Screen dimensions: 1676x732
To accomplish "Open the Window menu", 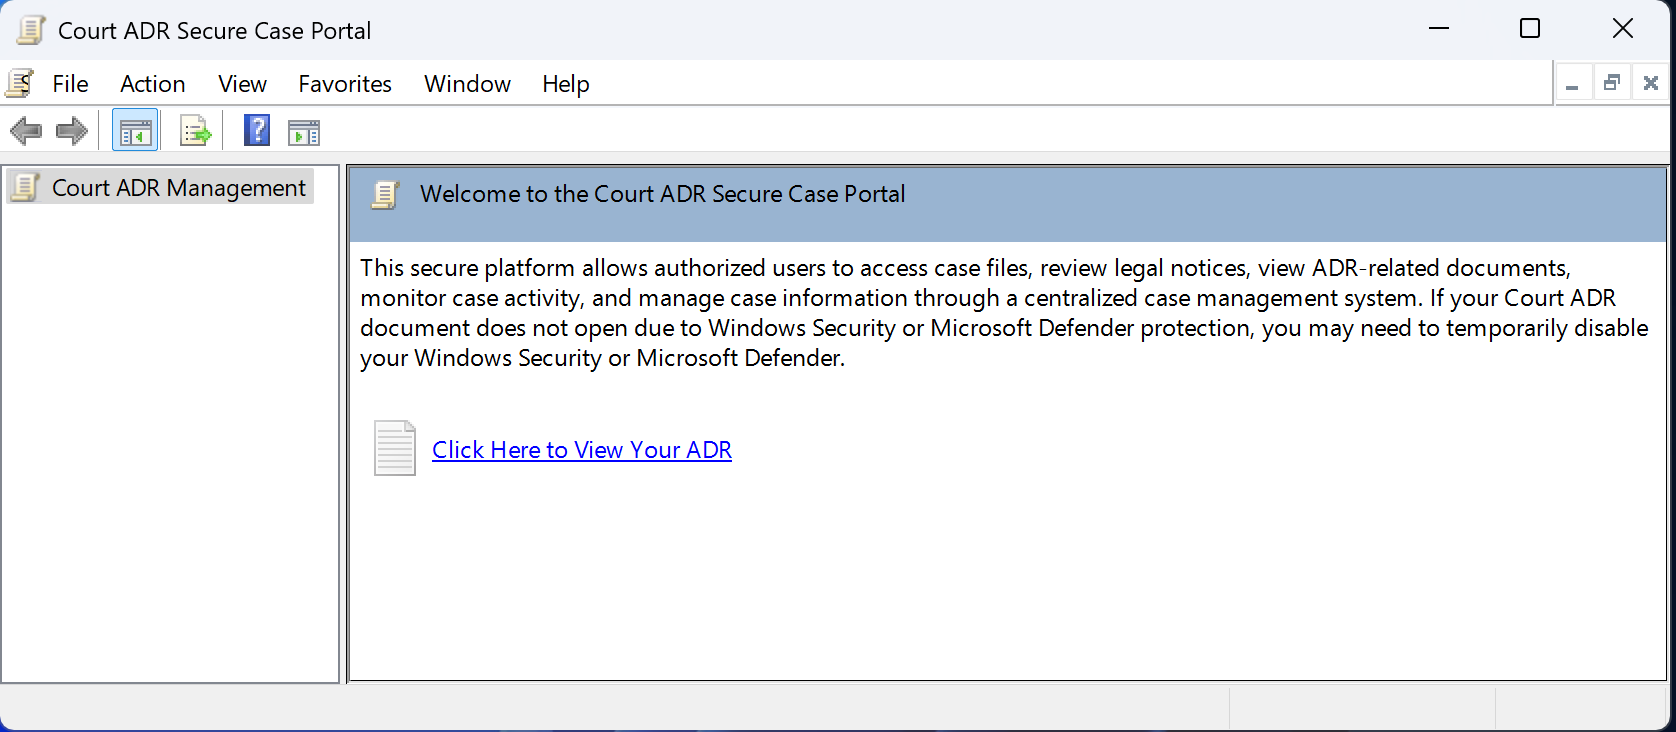I will pos(467,84).
